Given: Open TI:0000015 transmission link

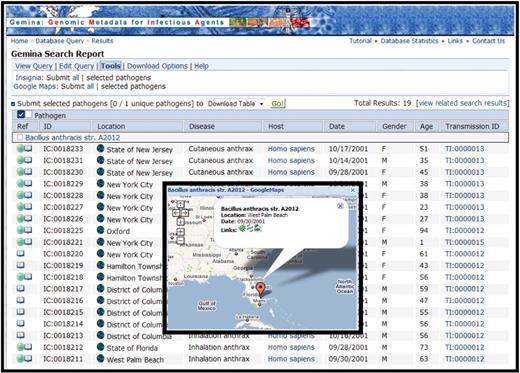Looking at the screenshot, I should click(x=465, y=242).
